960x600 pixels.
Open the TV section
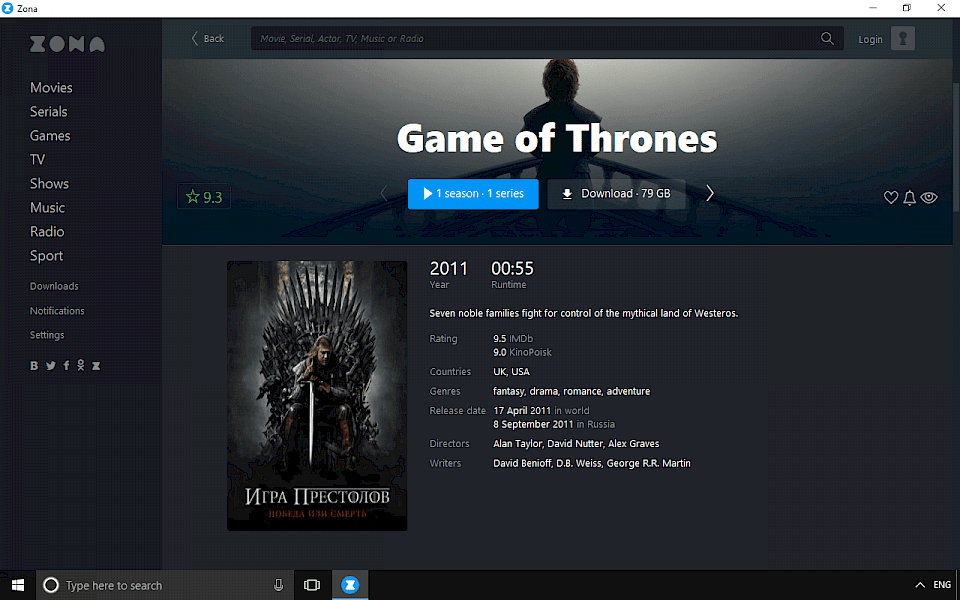(37, 160)
